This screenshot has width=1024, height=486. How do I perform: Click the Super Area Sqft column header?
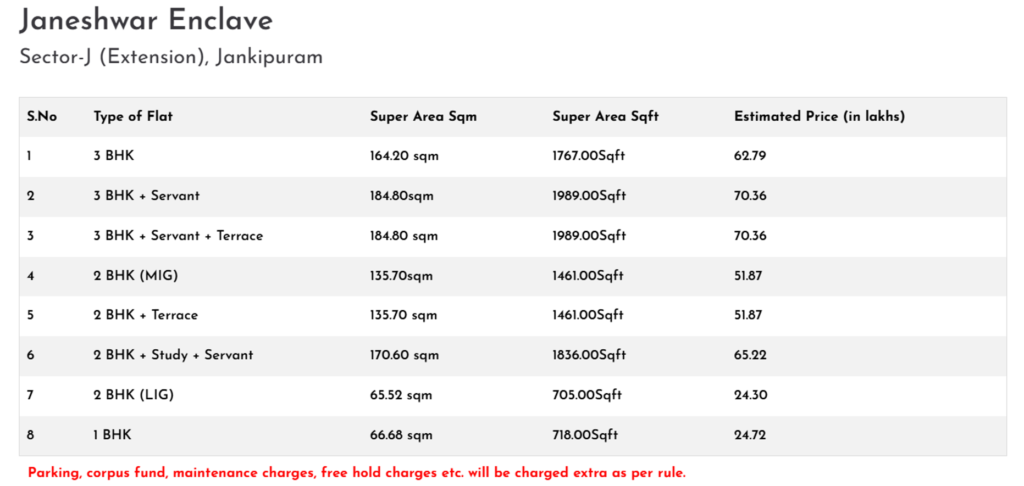point(605,117)
